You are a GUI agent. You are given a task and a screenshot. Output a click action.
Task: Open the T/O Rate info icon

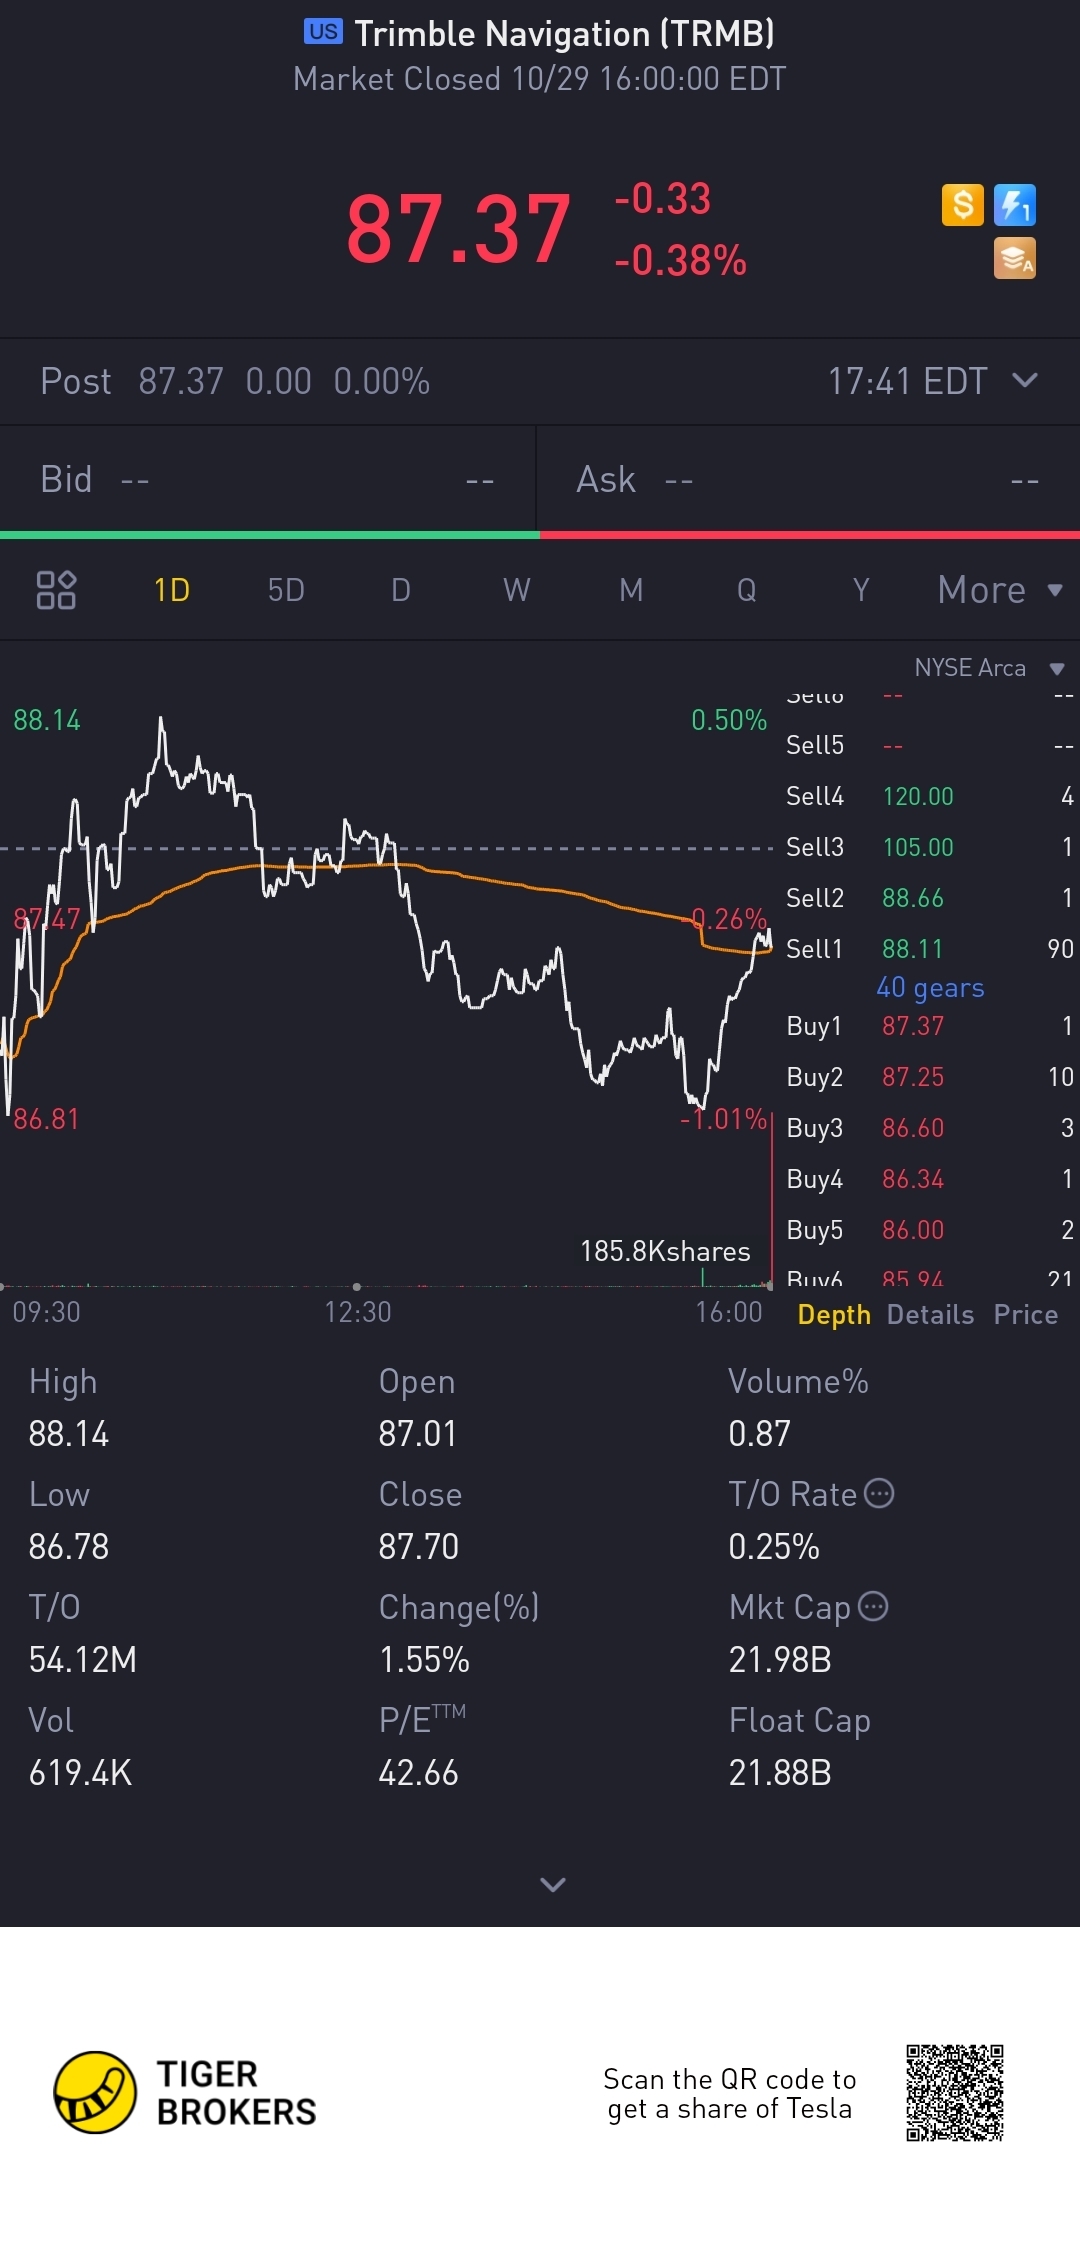click(x=879, y=1493)
